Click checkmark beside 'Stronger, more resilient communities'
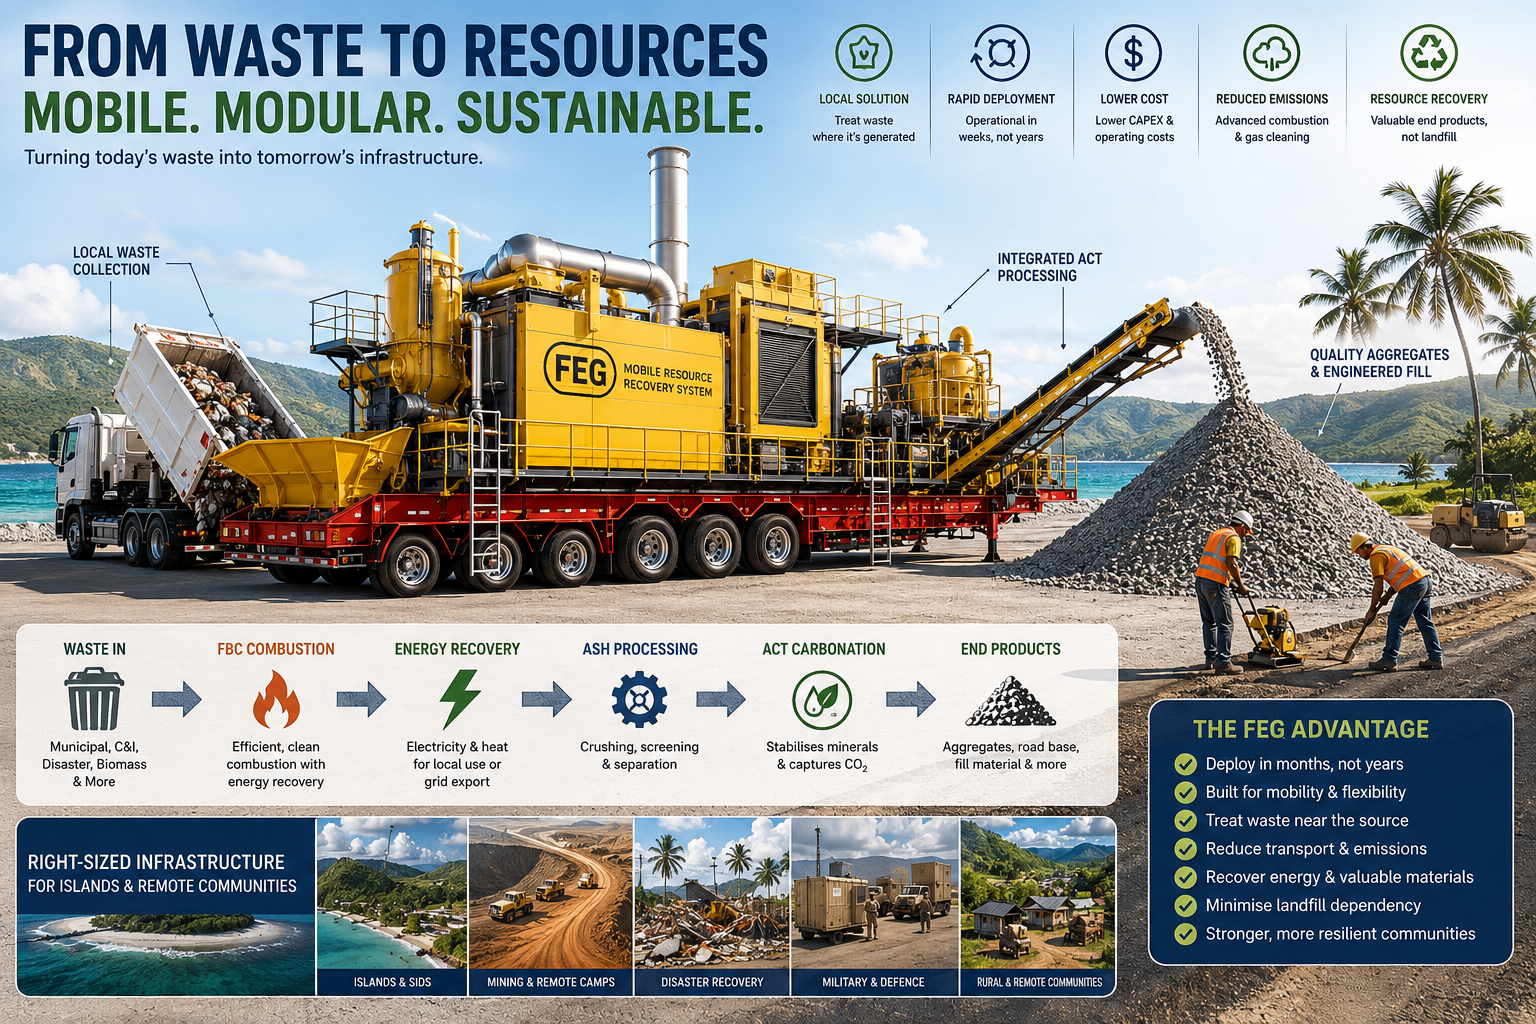The width and height of the screenshot is (1536, 1024). tap(1185, 934)
